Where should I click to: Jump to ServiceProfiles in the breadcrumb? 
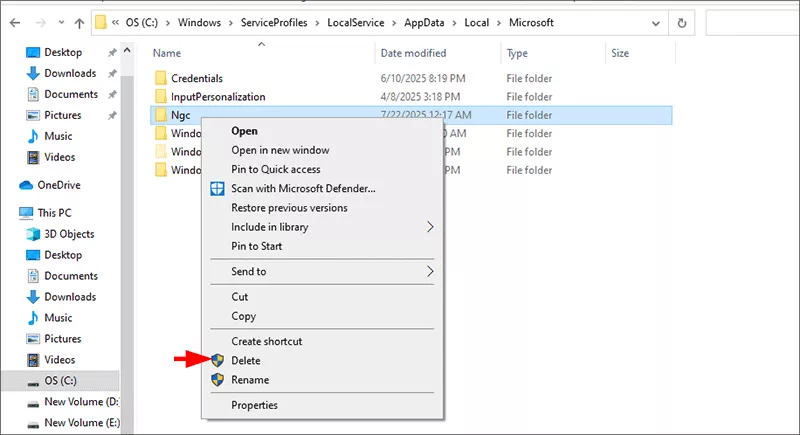(x=274, y=22)
